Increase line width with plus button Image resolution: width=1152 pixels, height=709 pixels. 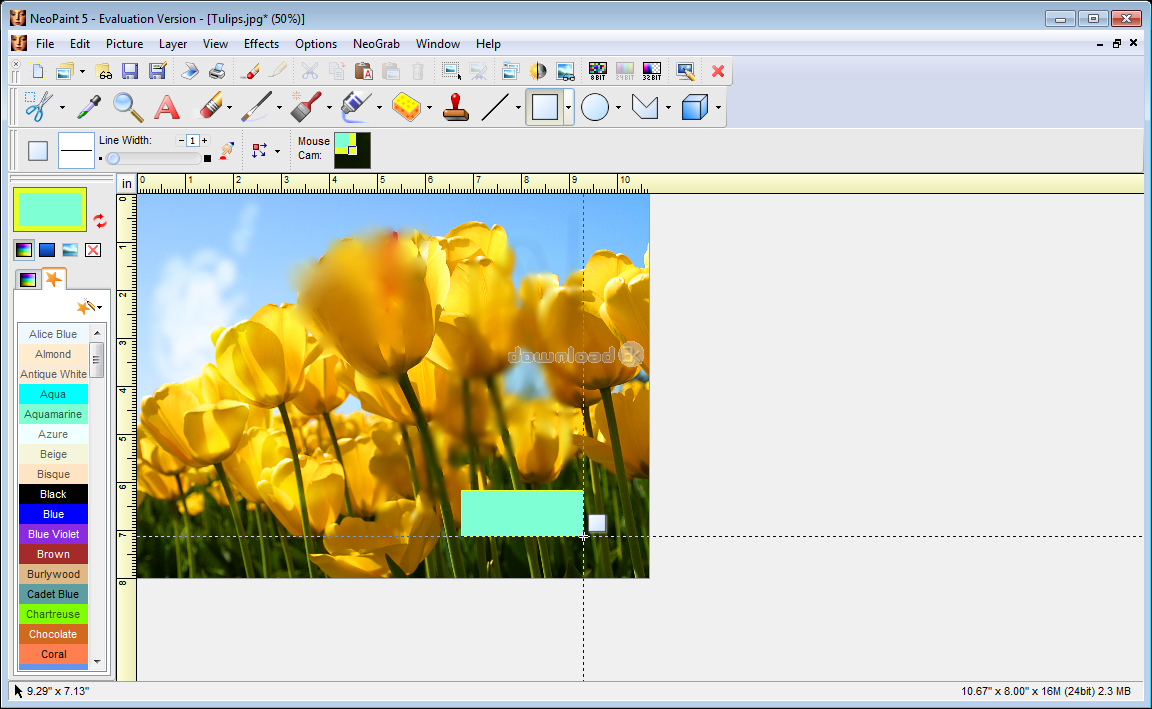pyautogui.click(x=204, y=141)
